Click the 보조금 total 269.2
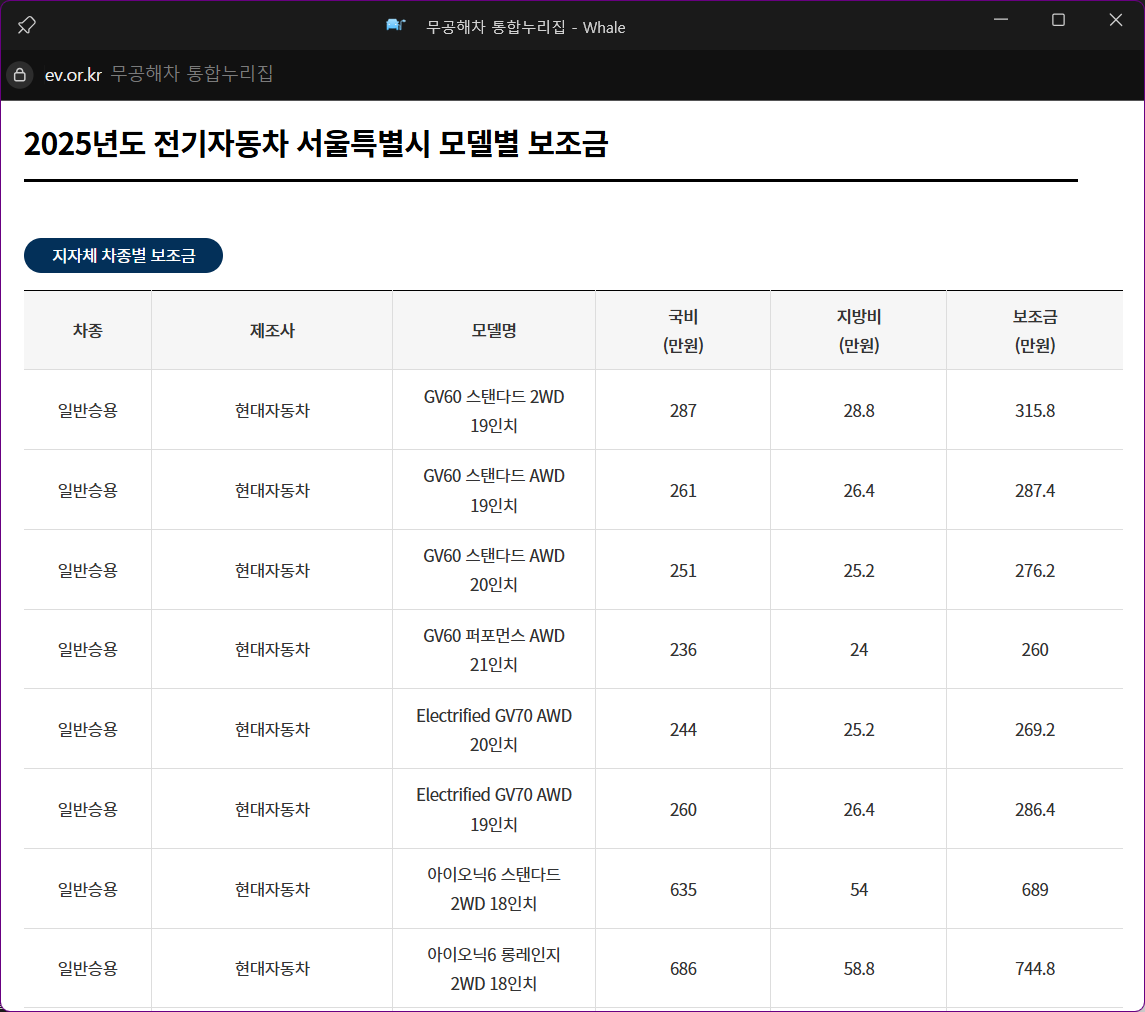The width and height of the screenshot is (1145, 1012). click(x=1035, y=729)
